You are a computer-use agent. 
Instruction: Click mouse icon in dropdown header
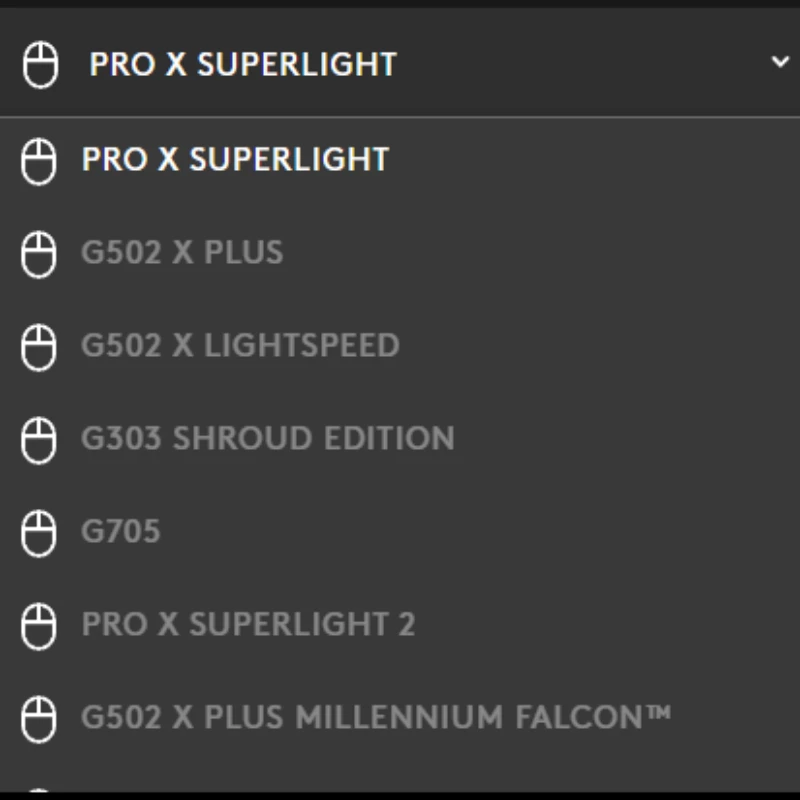tap(41, 65)
